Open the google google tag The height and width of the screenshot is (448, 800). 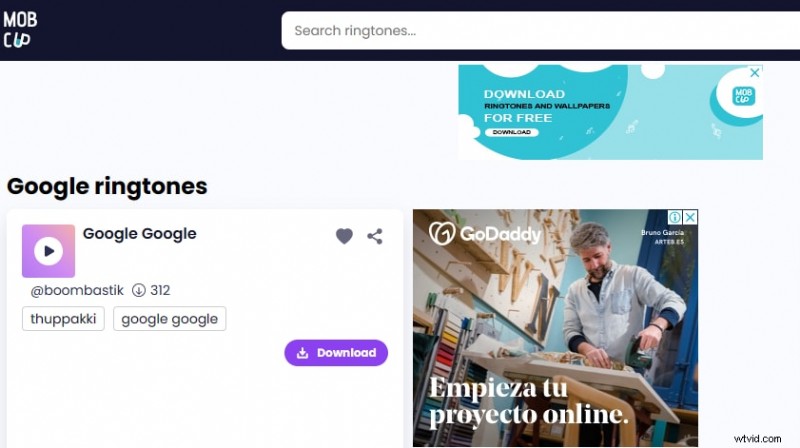[169, 319]
